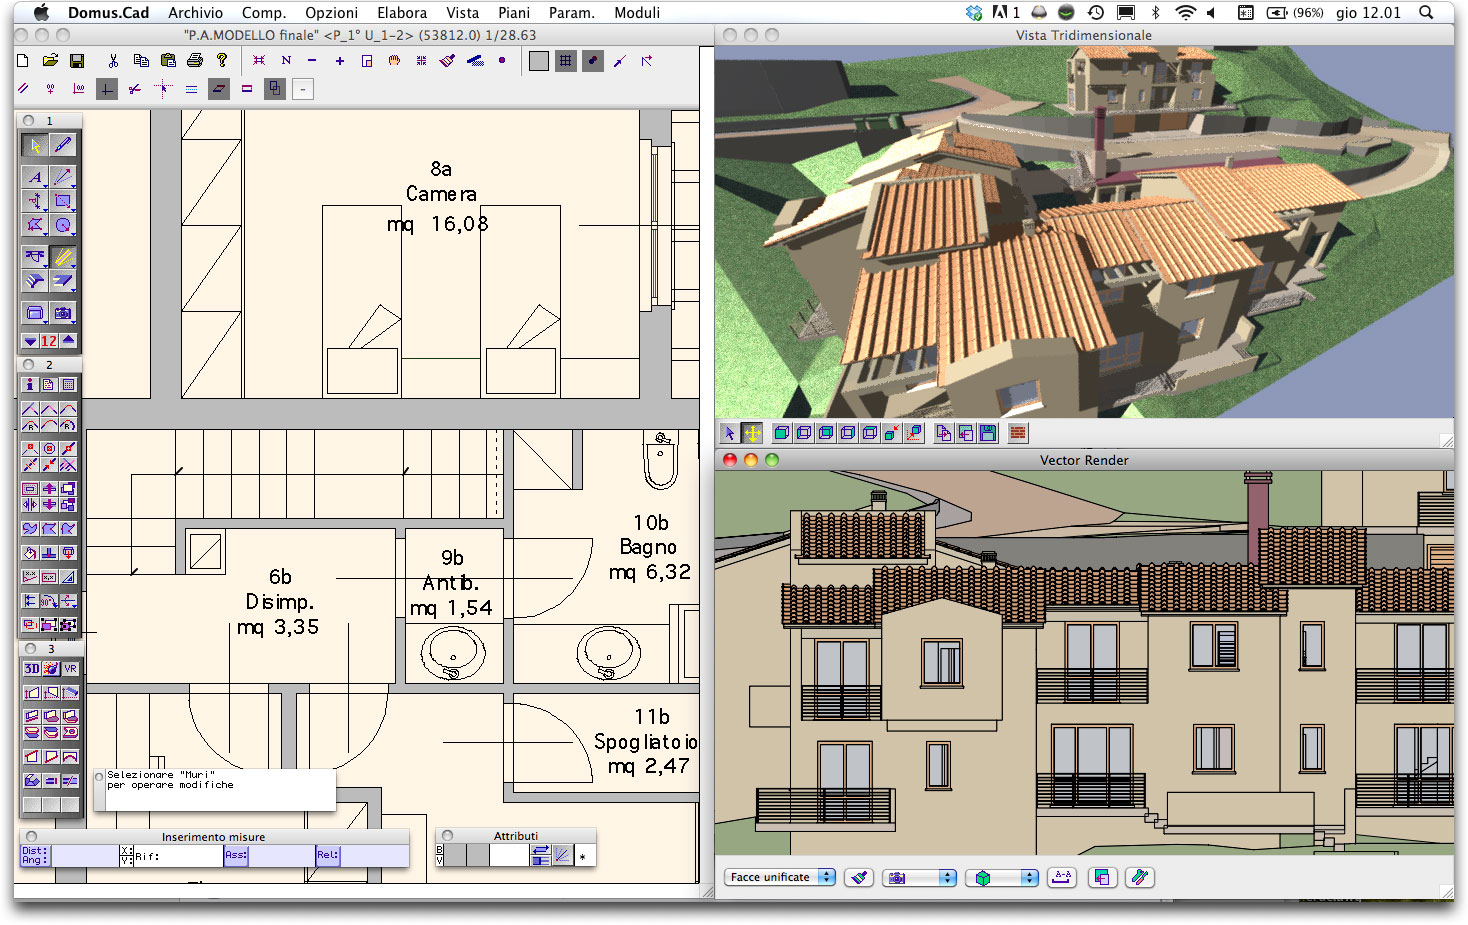The height and width of the screenshot is (925, 1468).
Task: Zoom in with the plus icon
Action: (340, 61)
